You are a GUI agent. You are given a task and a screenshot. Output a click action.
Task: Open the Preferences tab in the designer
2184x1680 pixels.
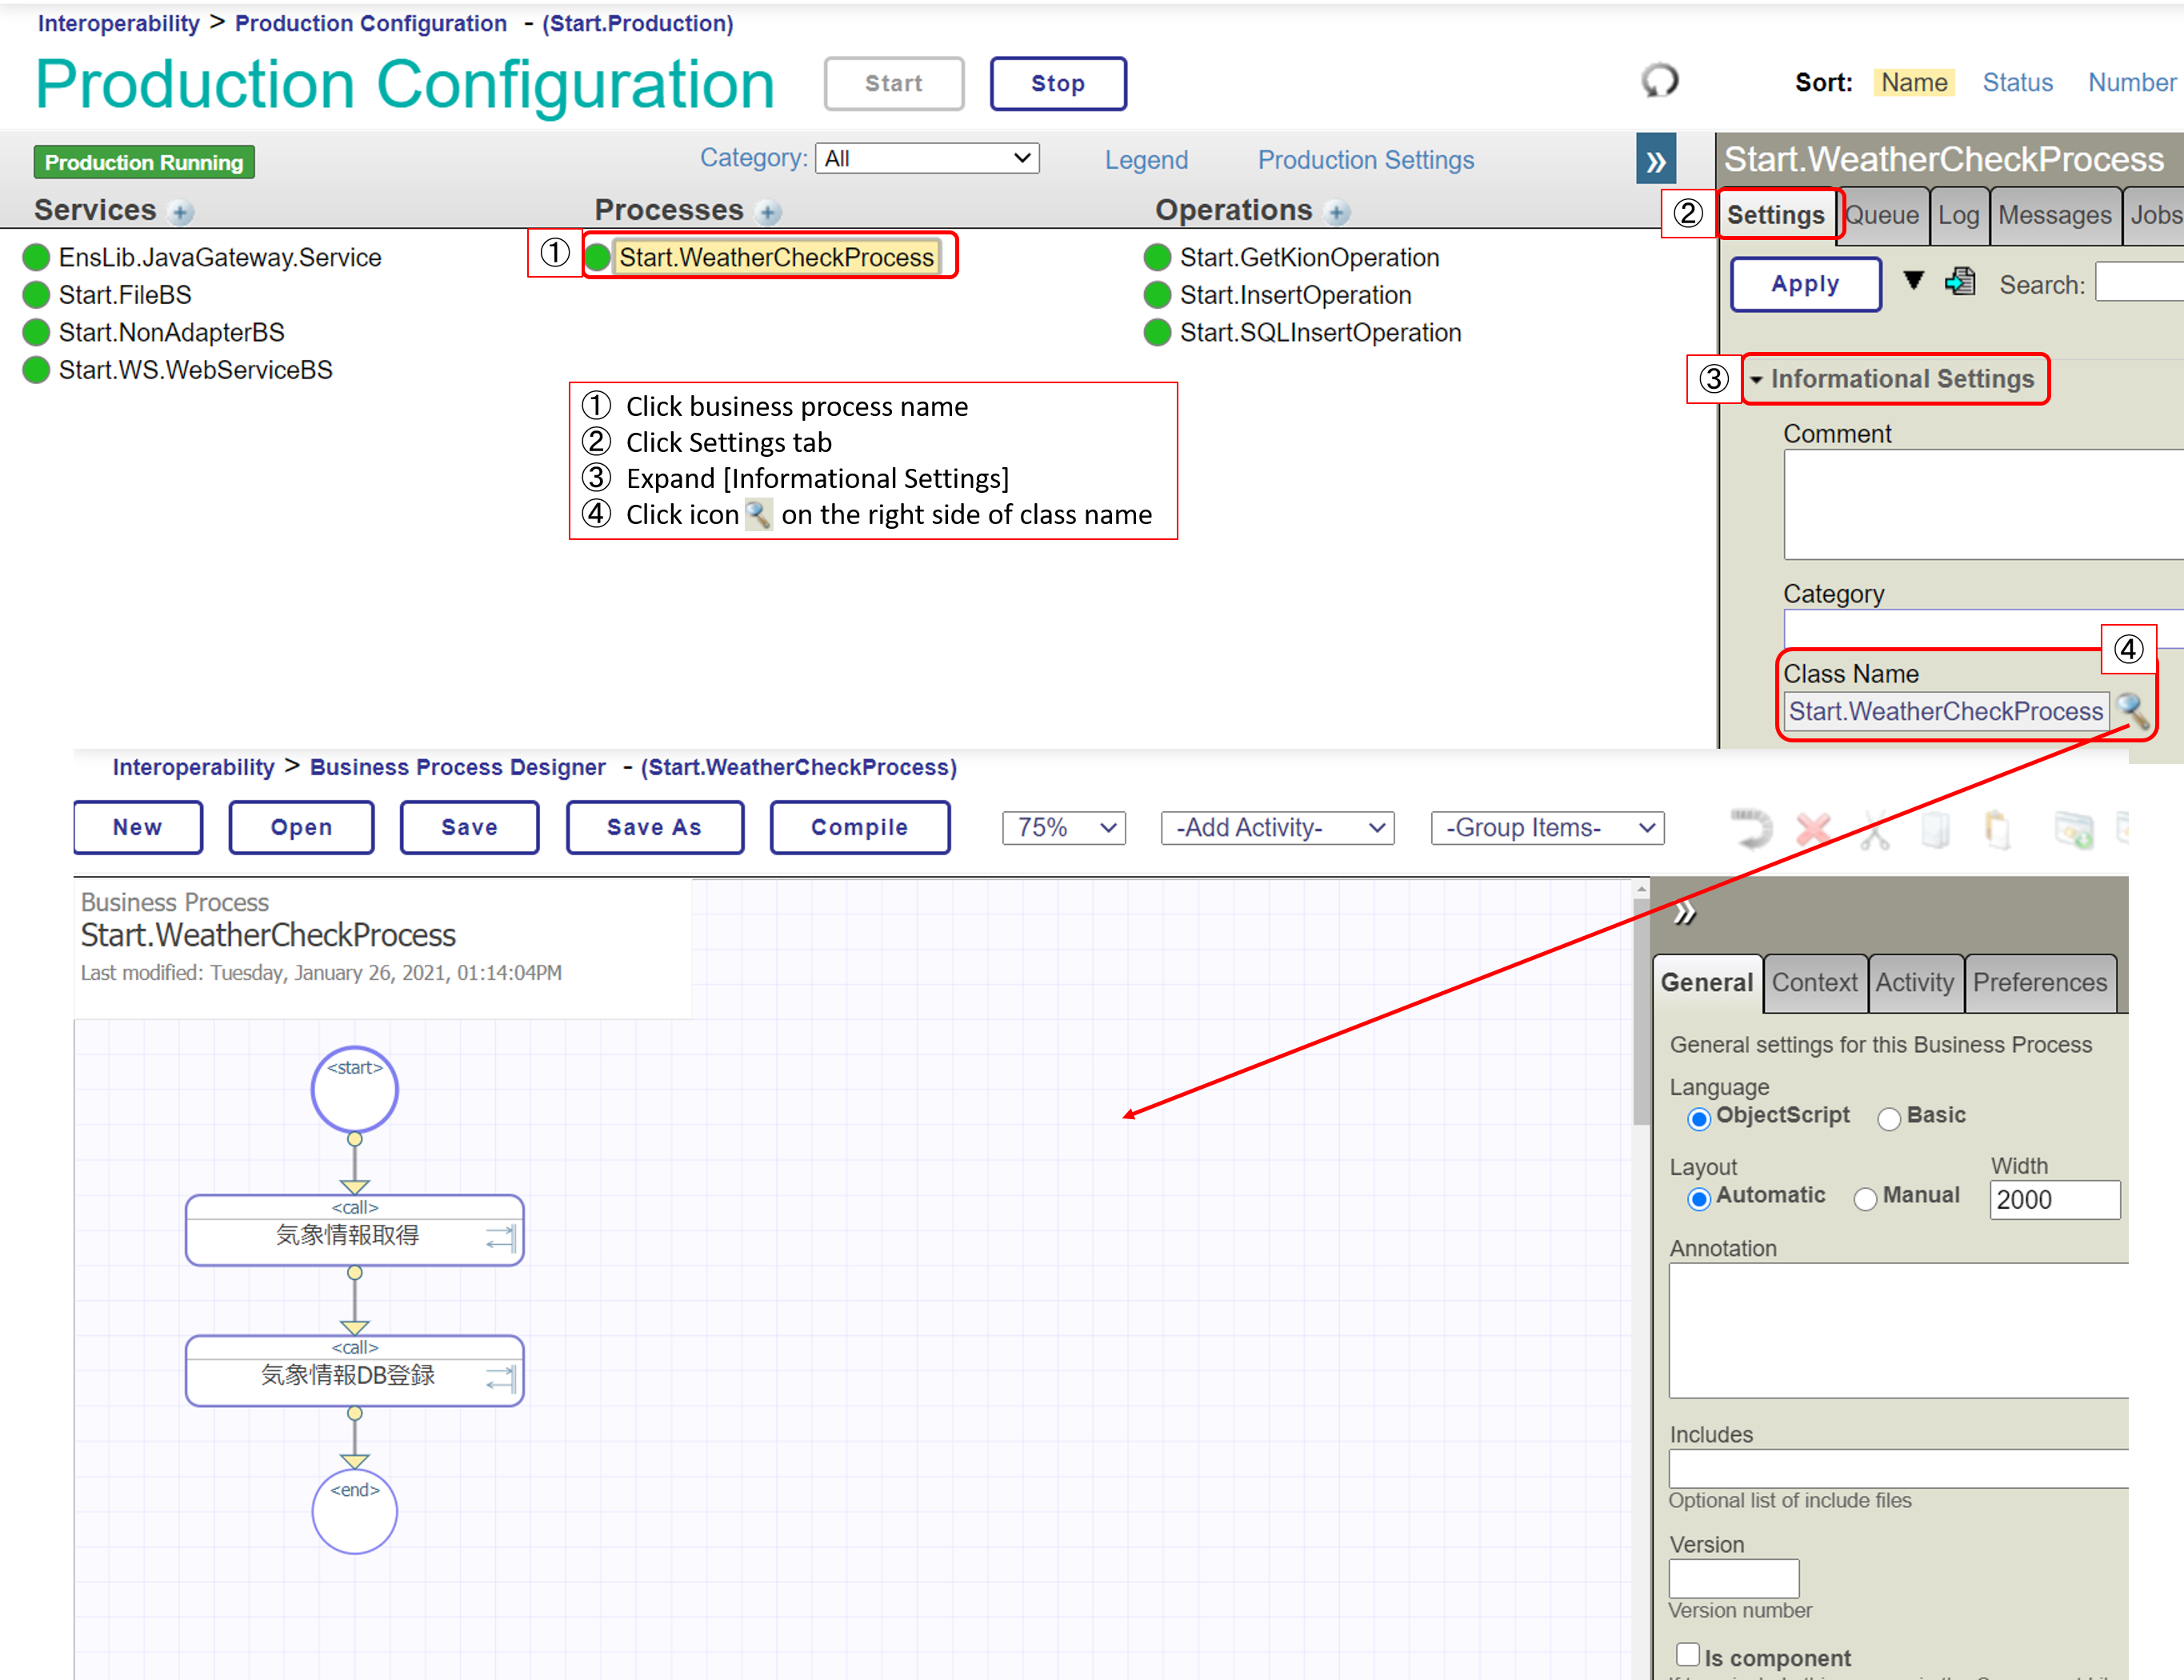tap(2040, 982)
